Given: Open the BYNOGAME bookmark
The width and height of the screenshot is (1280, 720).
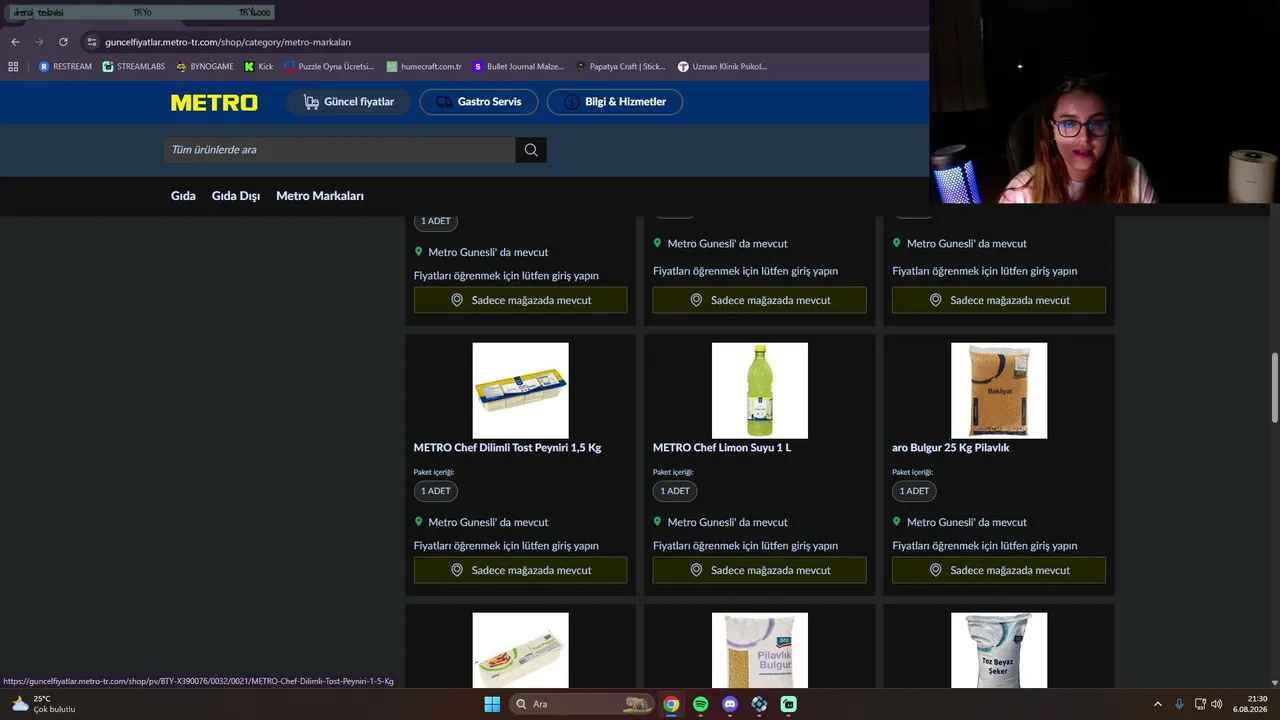Looking at the screenshot, I should click(x=204, y=67).
